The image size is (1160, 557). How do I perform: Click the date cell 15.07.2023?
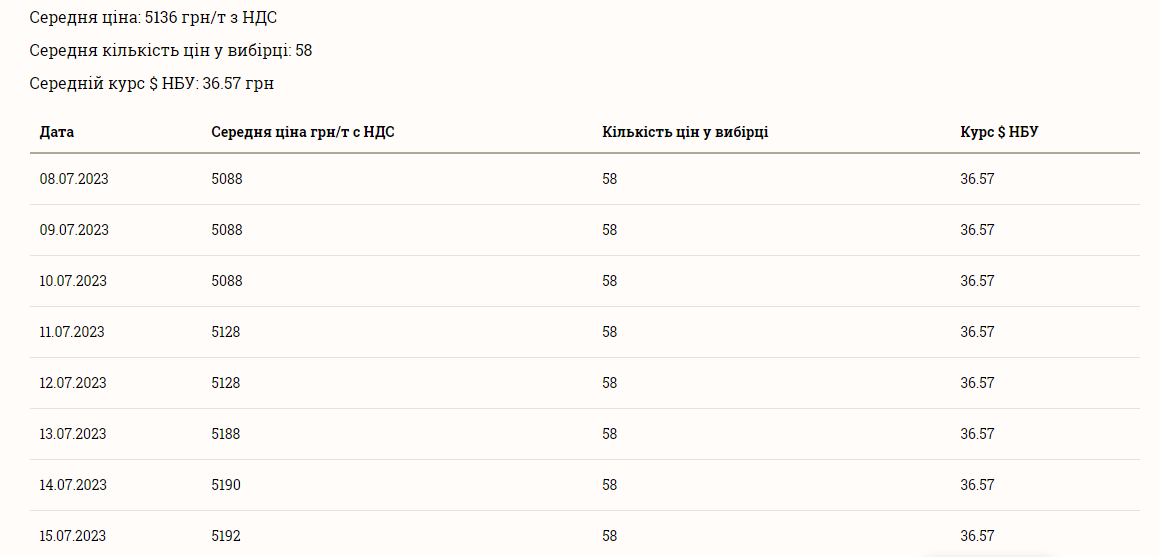(73, 536)
